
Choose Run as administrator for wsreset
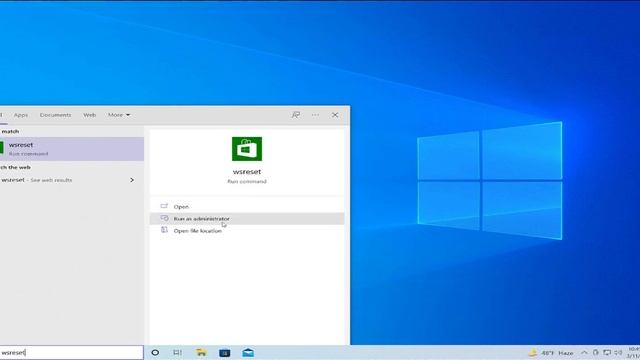247,219
